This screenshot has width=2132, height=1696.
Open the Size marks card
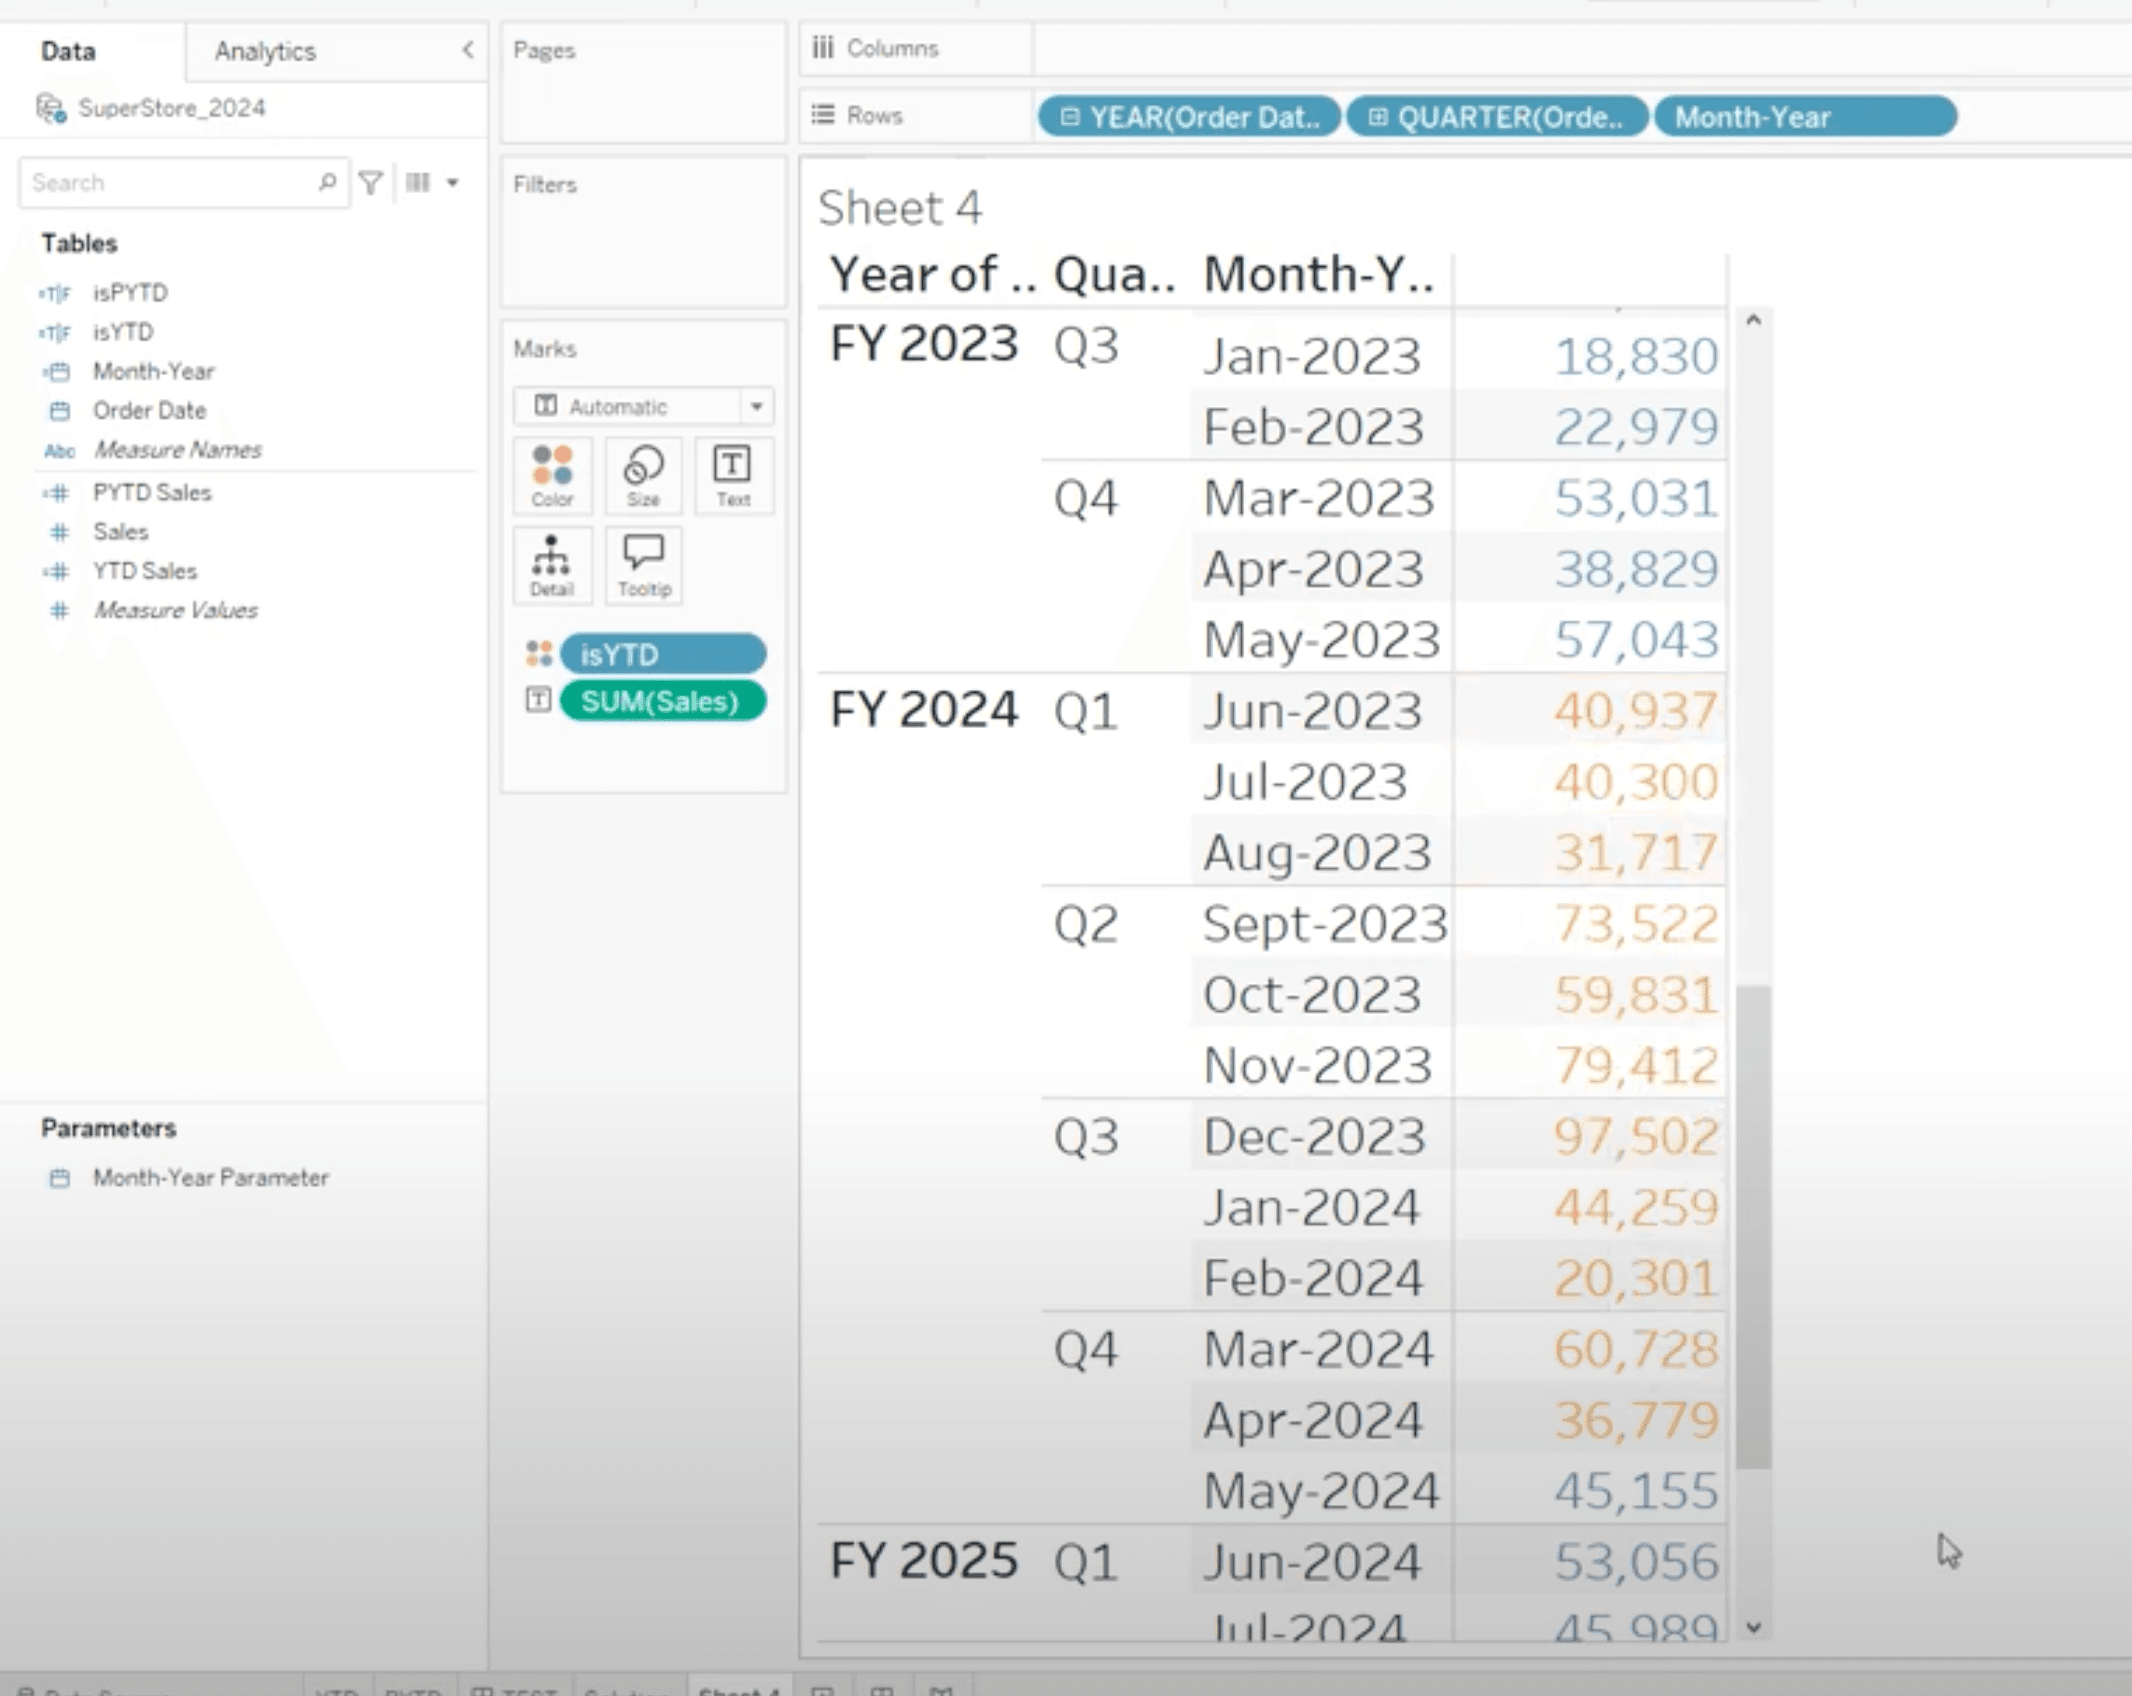[643, 475]
